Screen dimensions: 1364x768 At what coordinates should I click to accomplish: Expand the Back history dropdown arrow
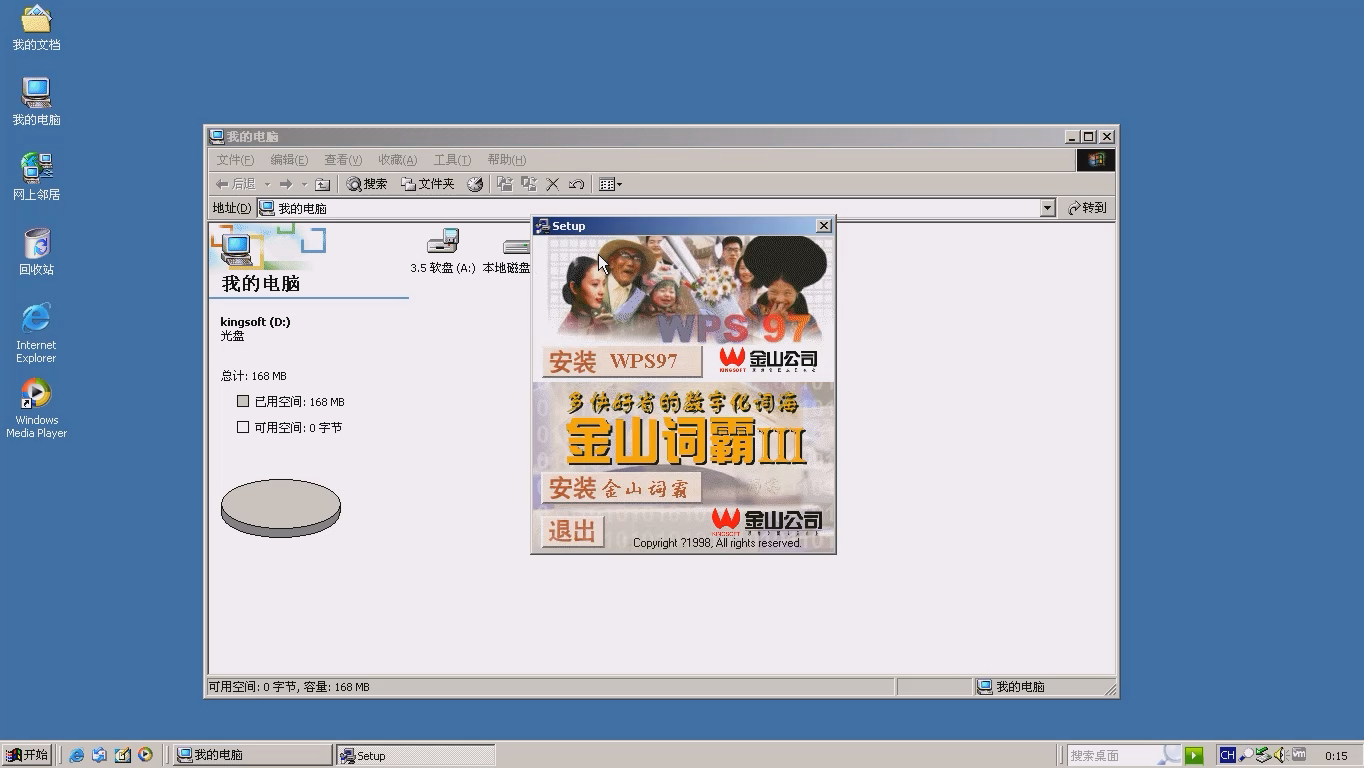coord(267,184)
